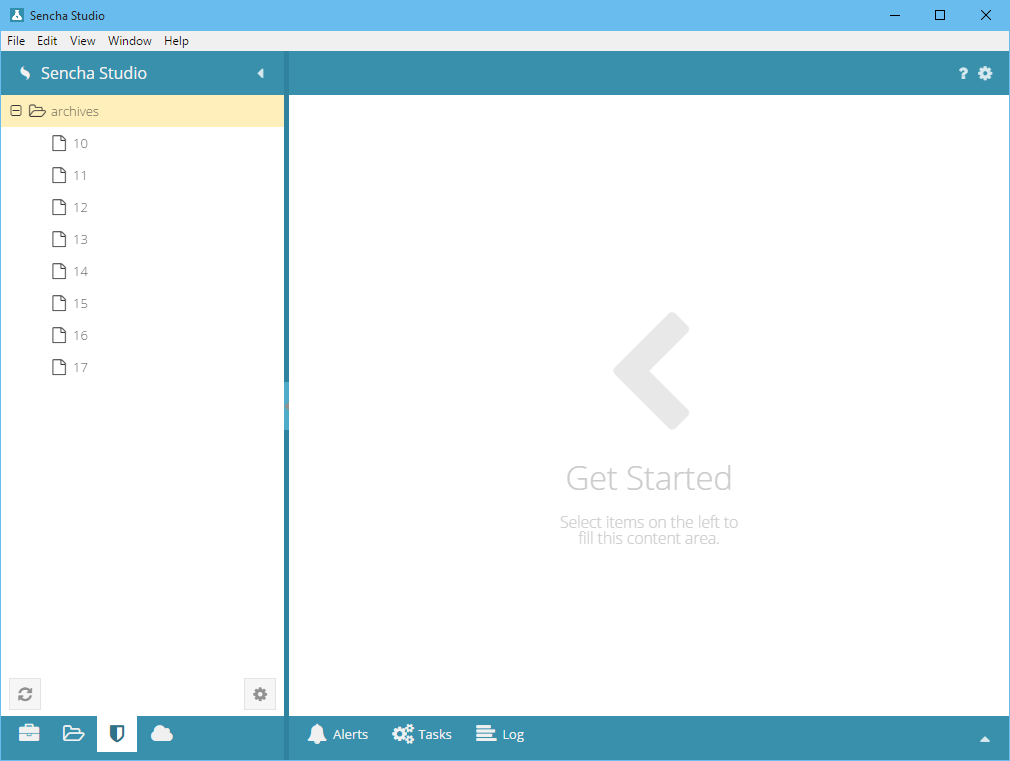Viewport: 1010px width, 761px height.
Task: Show Alerts panel
Action: point(338,734)
